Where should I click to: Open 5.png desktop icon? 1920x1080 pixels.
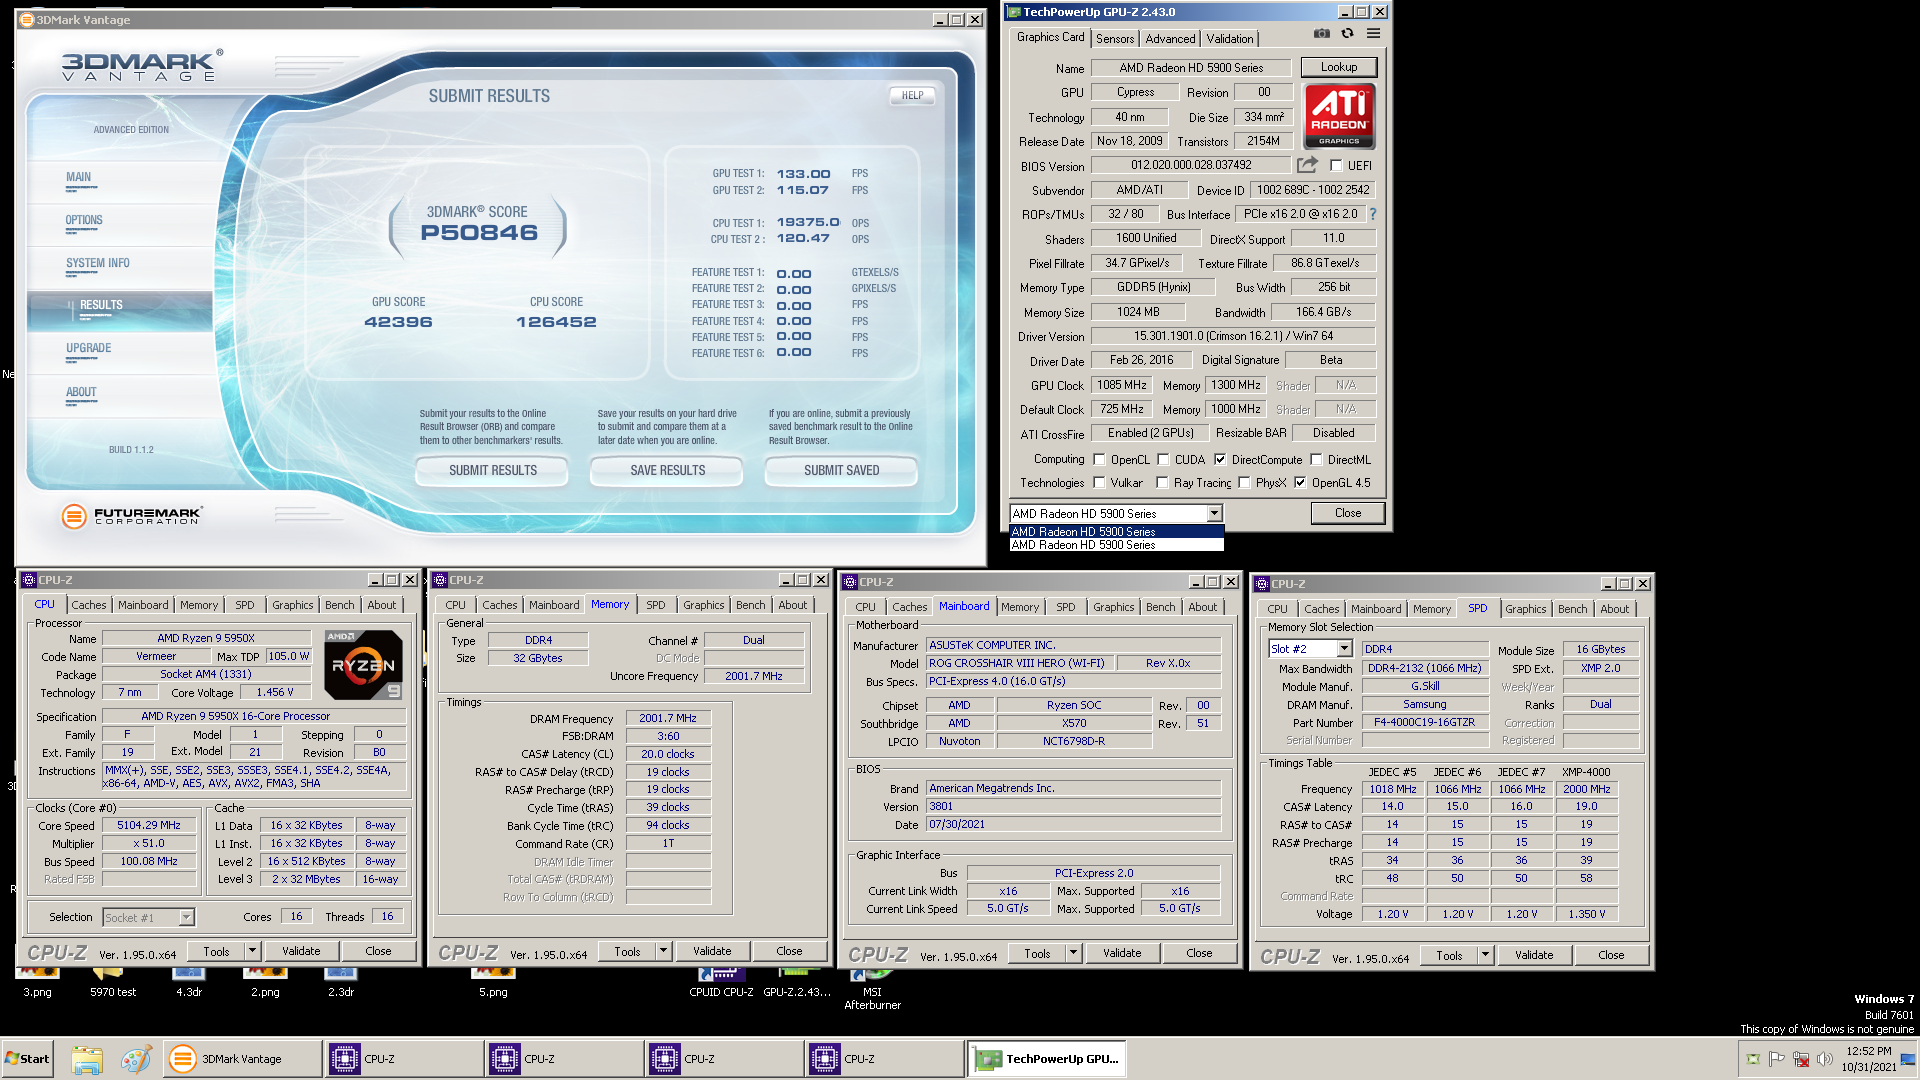coord(493,983)
